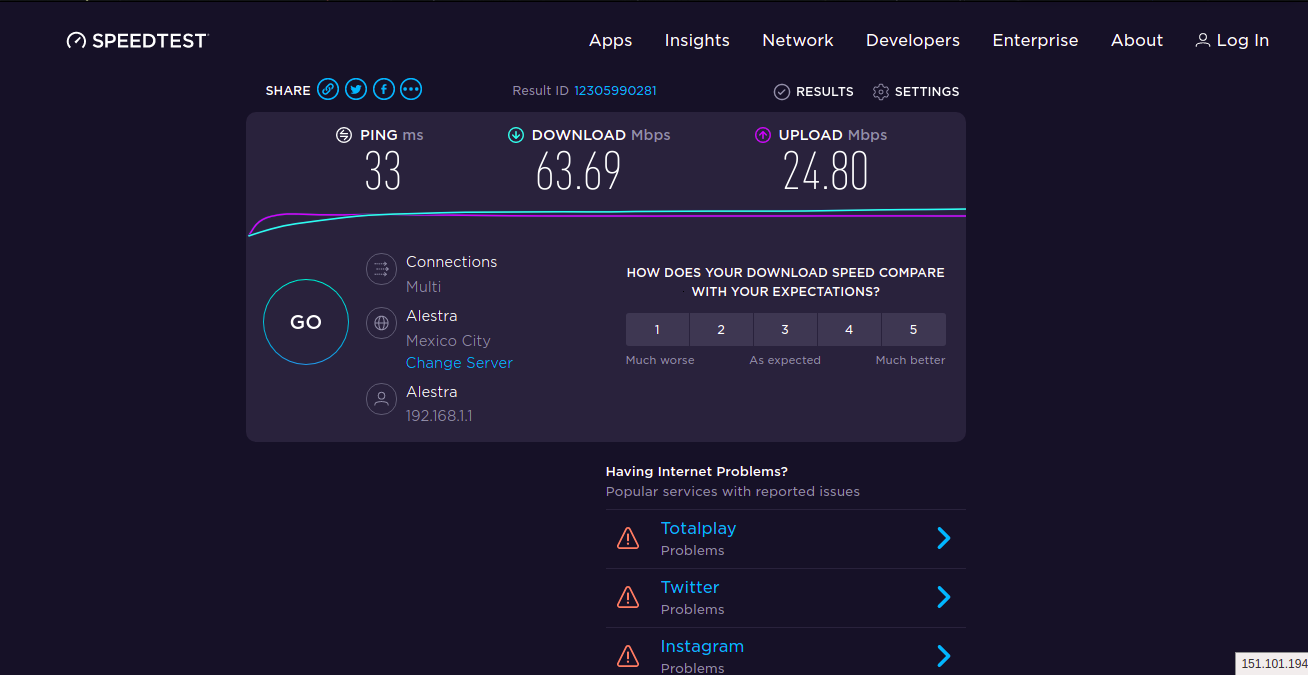Viewport: 1308px width, 675px height.
Task: Share result on Facebook icon
Action: [x=383, y=90]
